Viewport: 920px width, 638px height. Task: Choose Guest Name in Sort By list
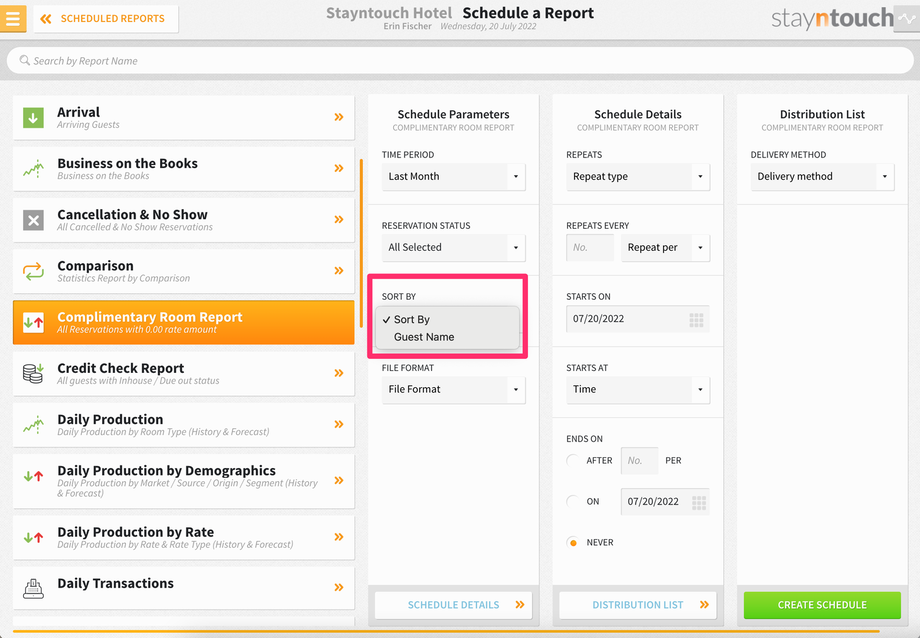(x=447, y=337)
